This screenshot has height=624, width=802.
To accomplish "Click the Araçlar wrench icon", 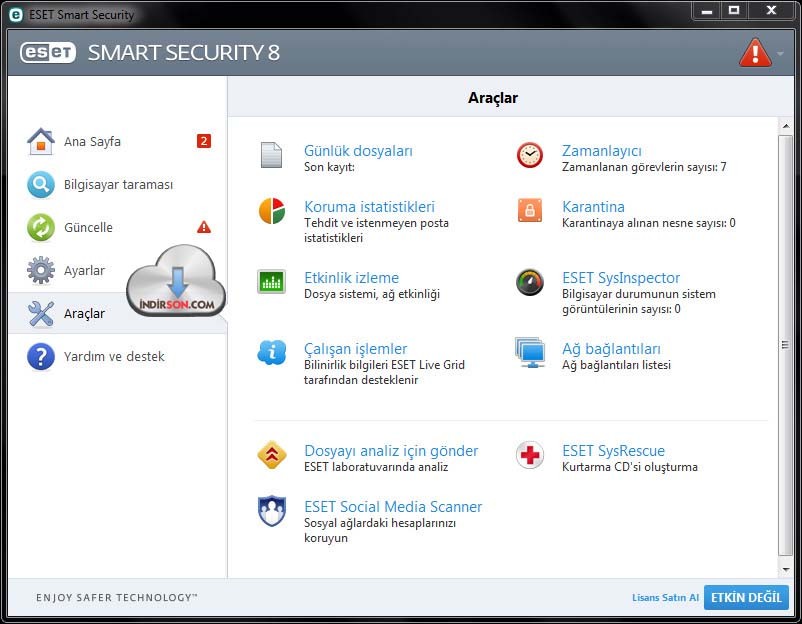I will 41,313.
